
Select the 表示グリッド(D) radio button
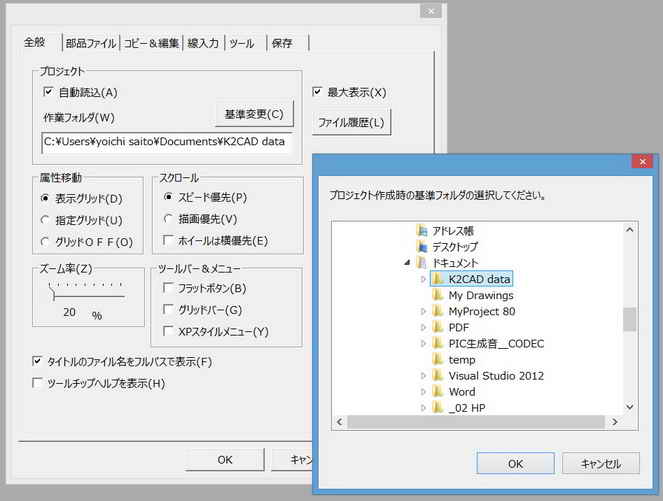[x=45, y=198]
